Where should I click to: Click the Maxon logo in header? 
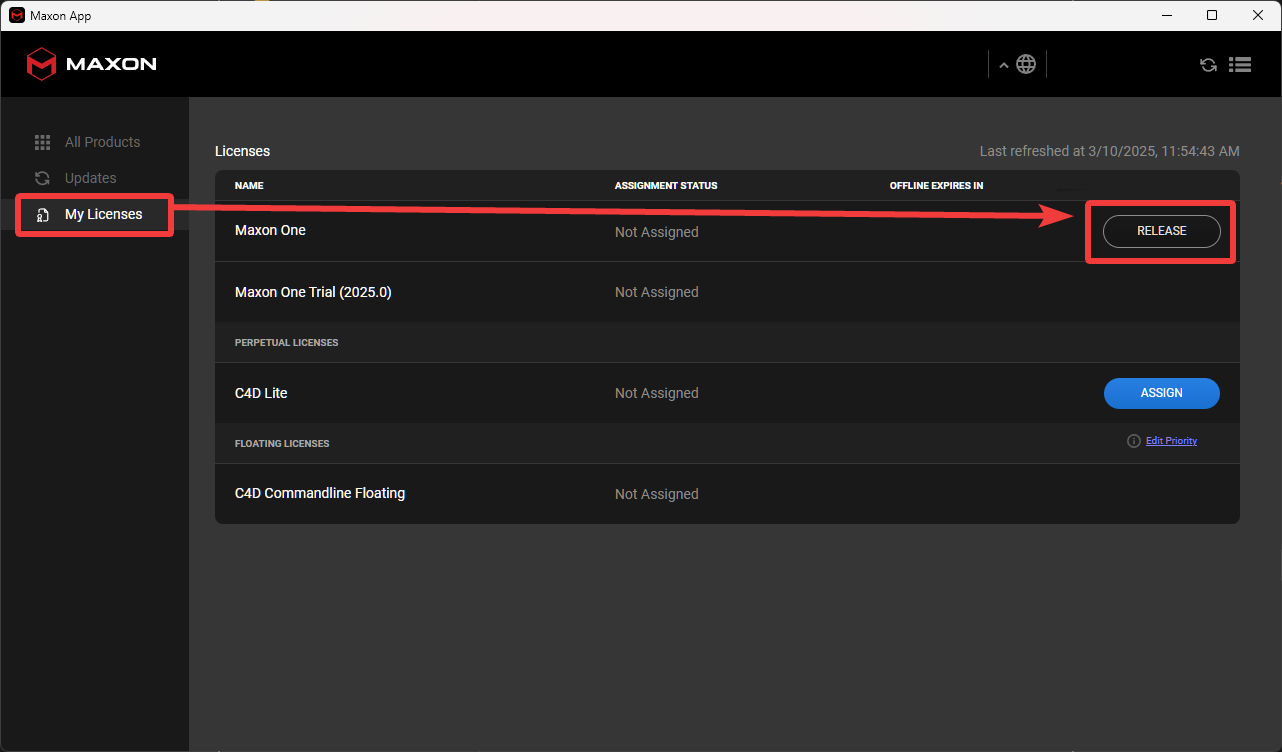91,64
